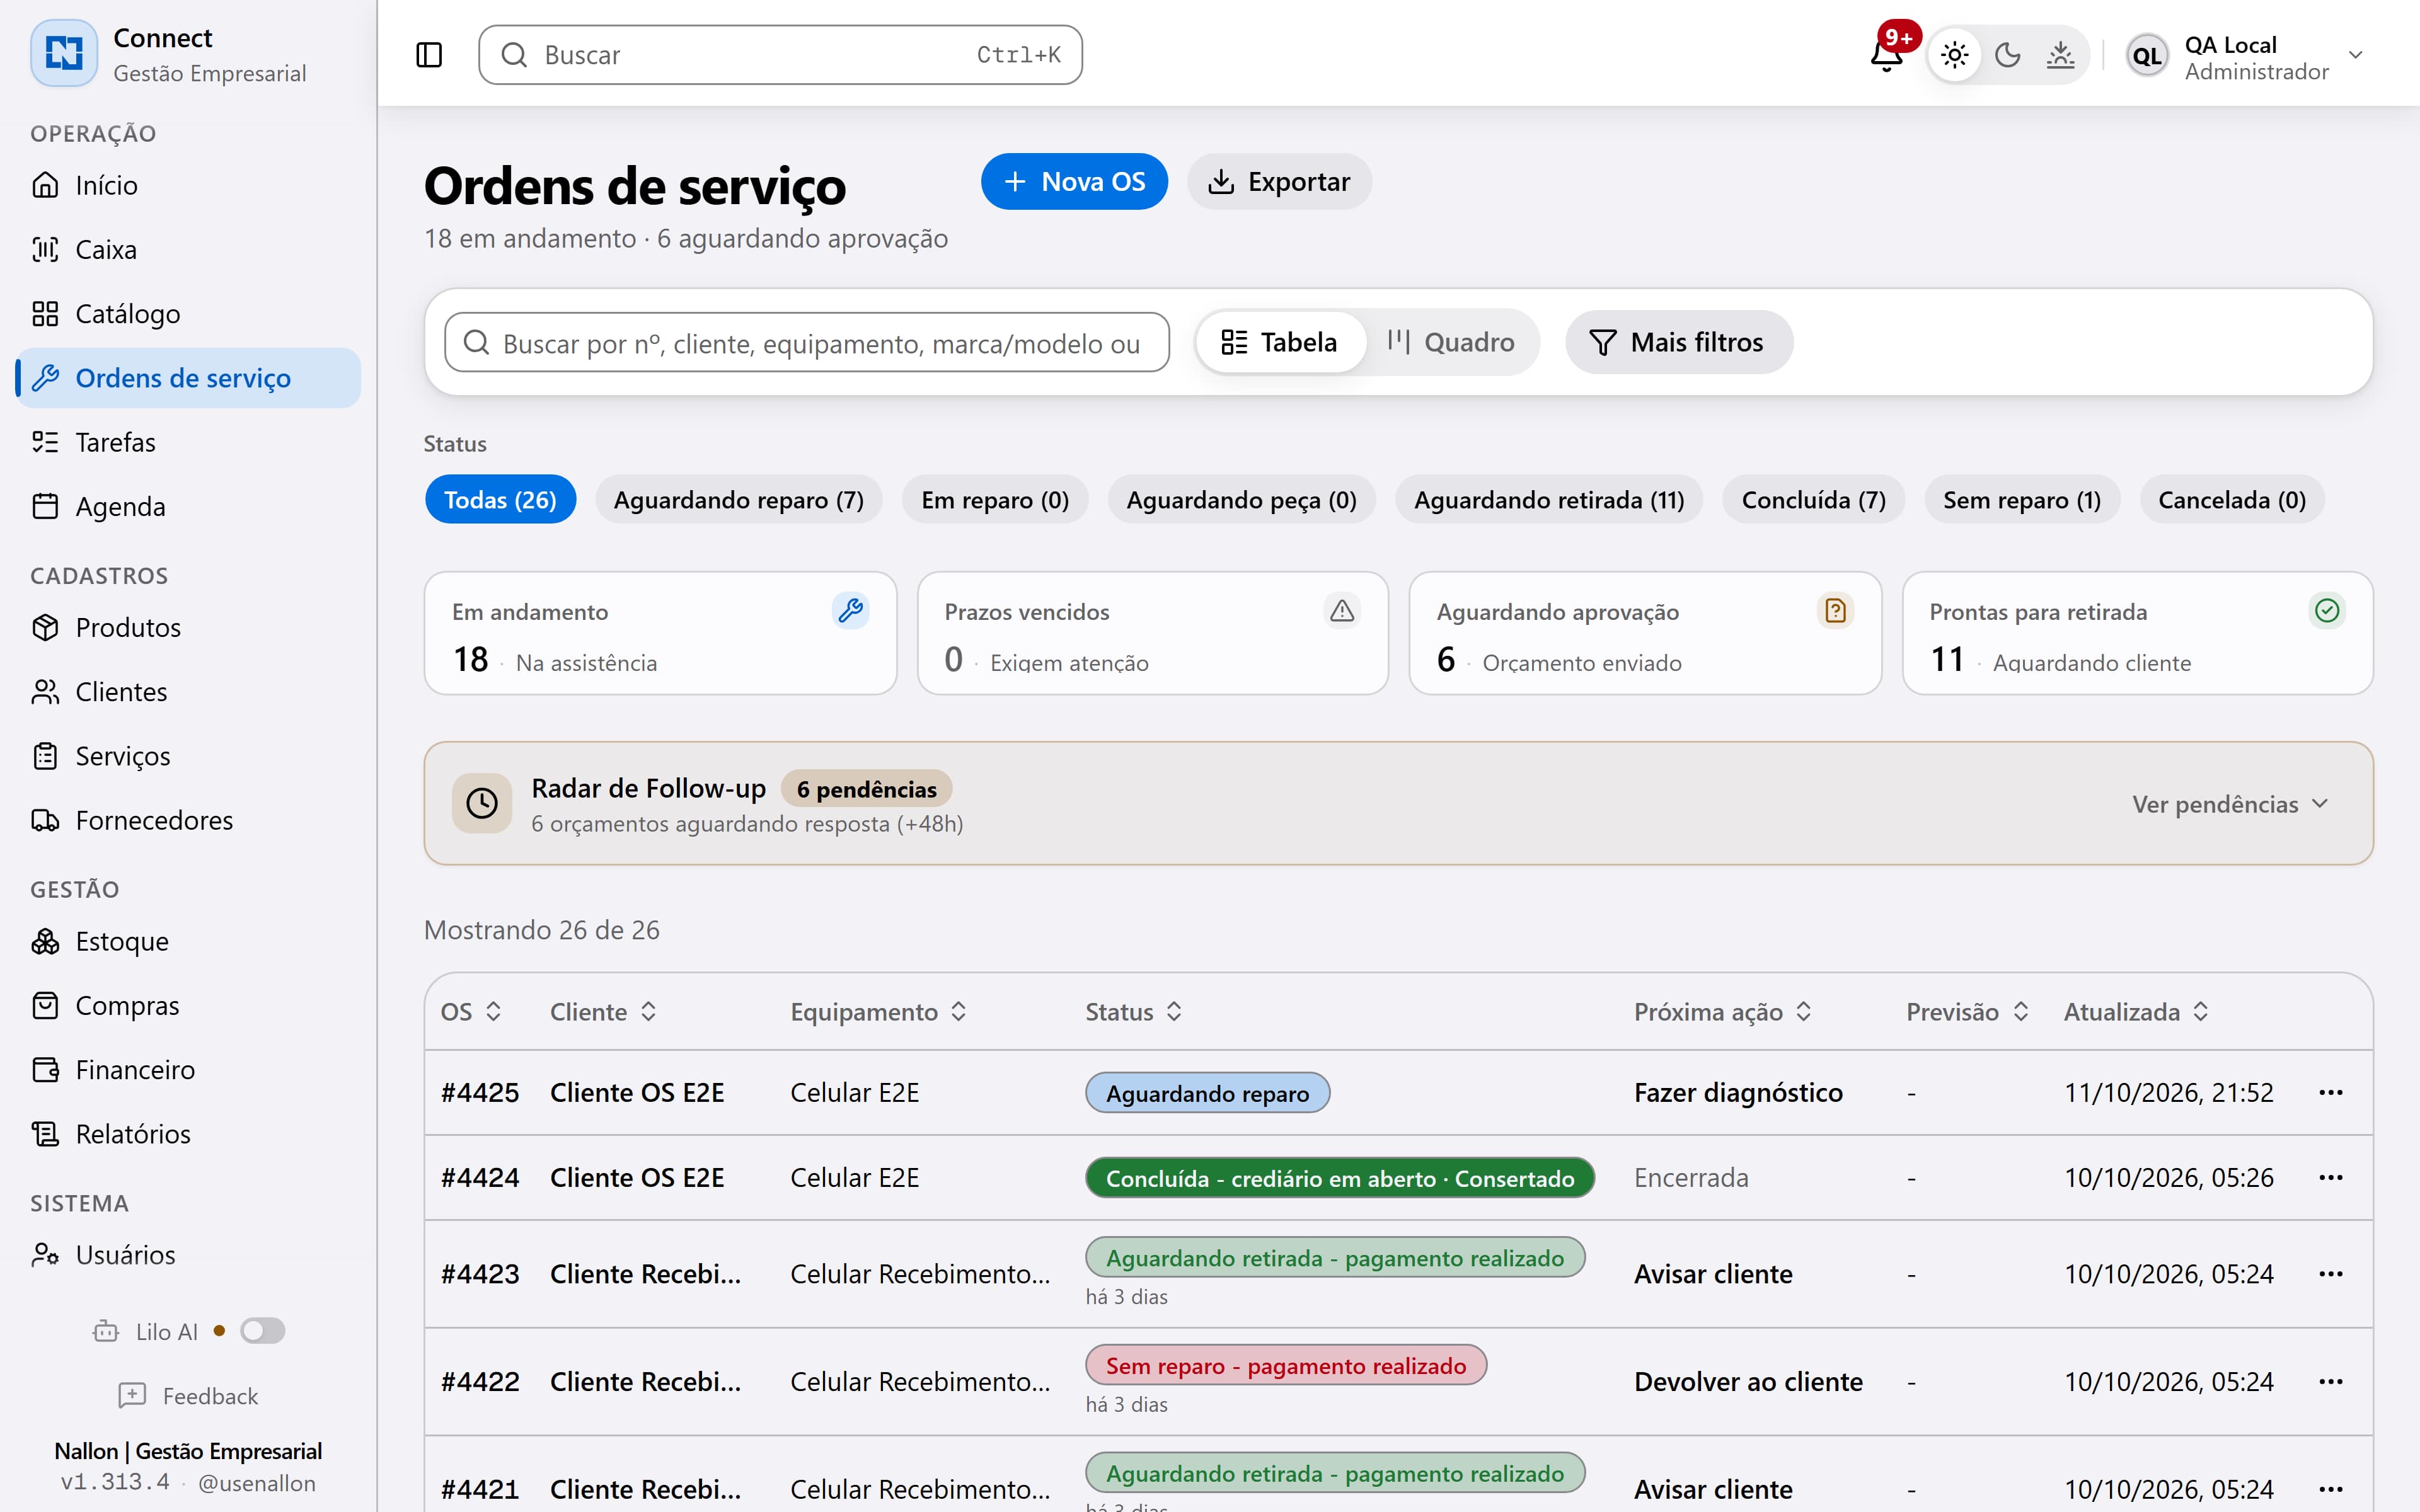
Task: Sort table by Cliente column
Action: point(603,1012)
